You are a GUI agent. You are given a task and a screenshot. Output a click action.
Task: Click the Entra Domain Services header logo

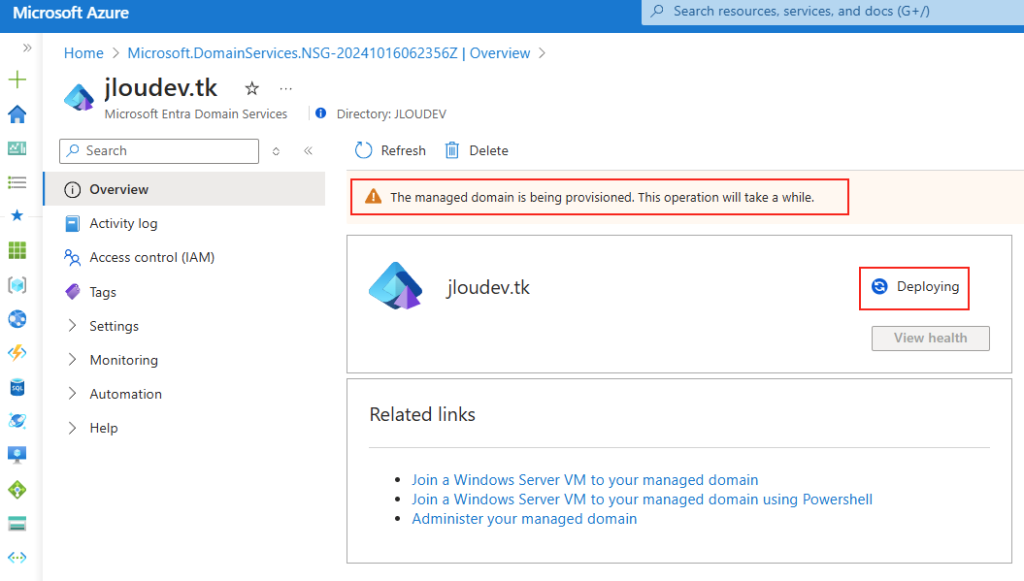point(79,97)
